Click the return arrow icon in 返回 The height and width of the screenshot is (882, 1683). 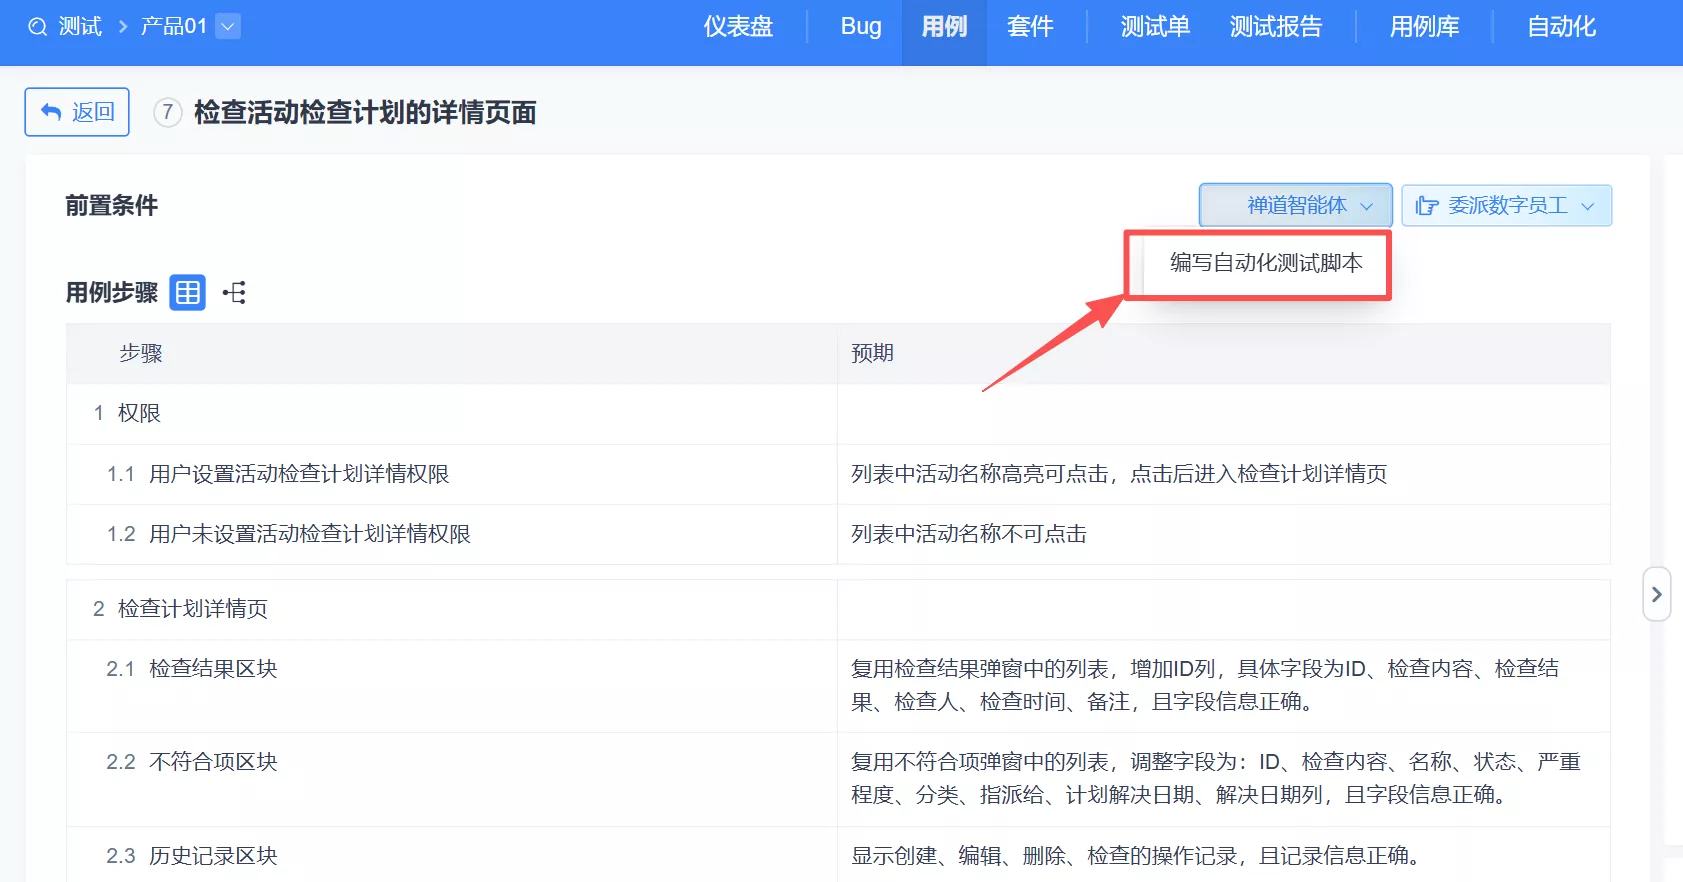51,112
